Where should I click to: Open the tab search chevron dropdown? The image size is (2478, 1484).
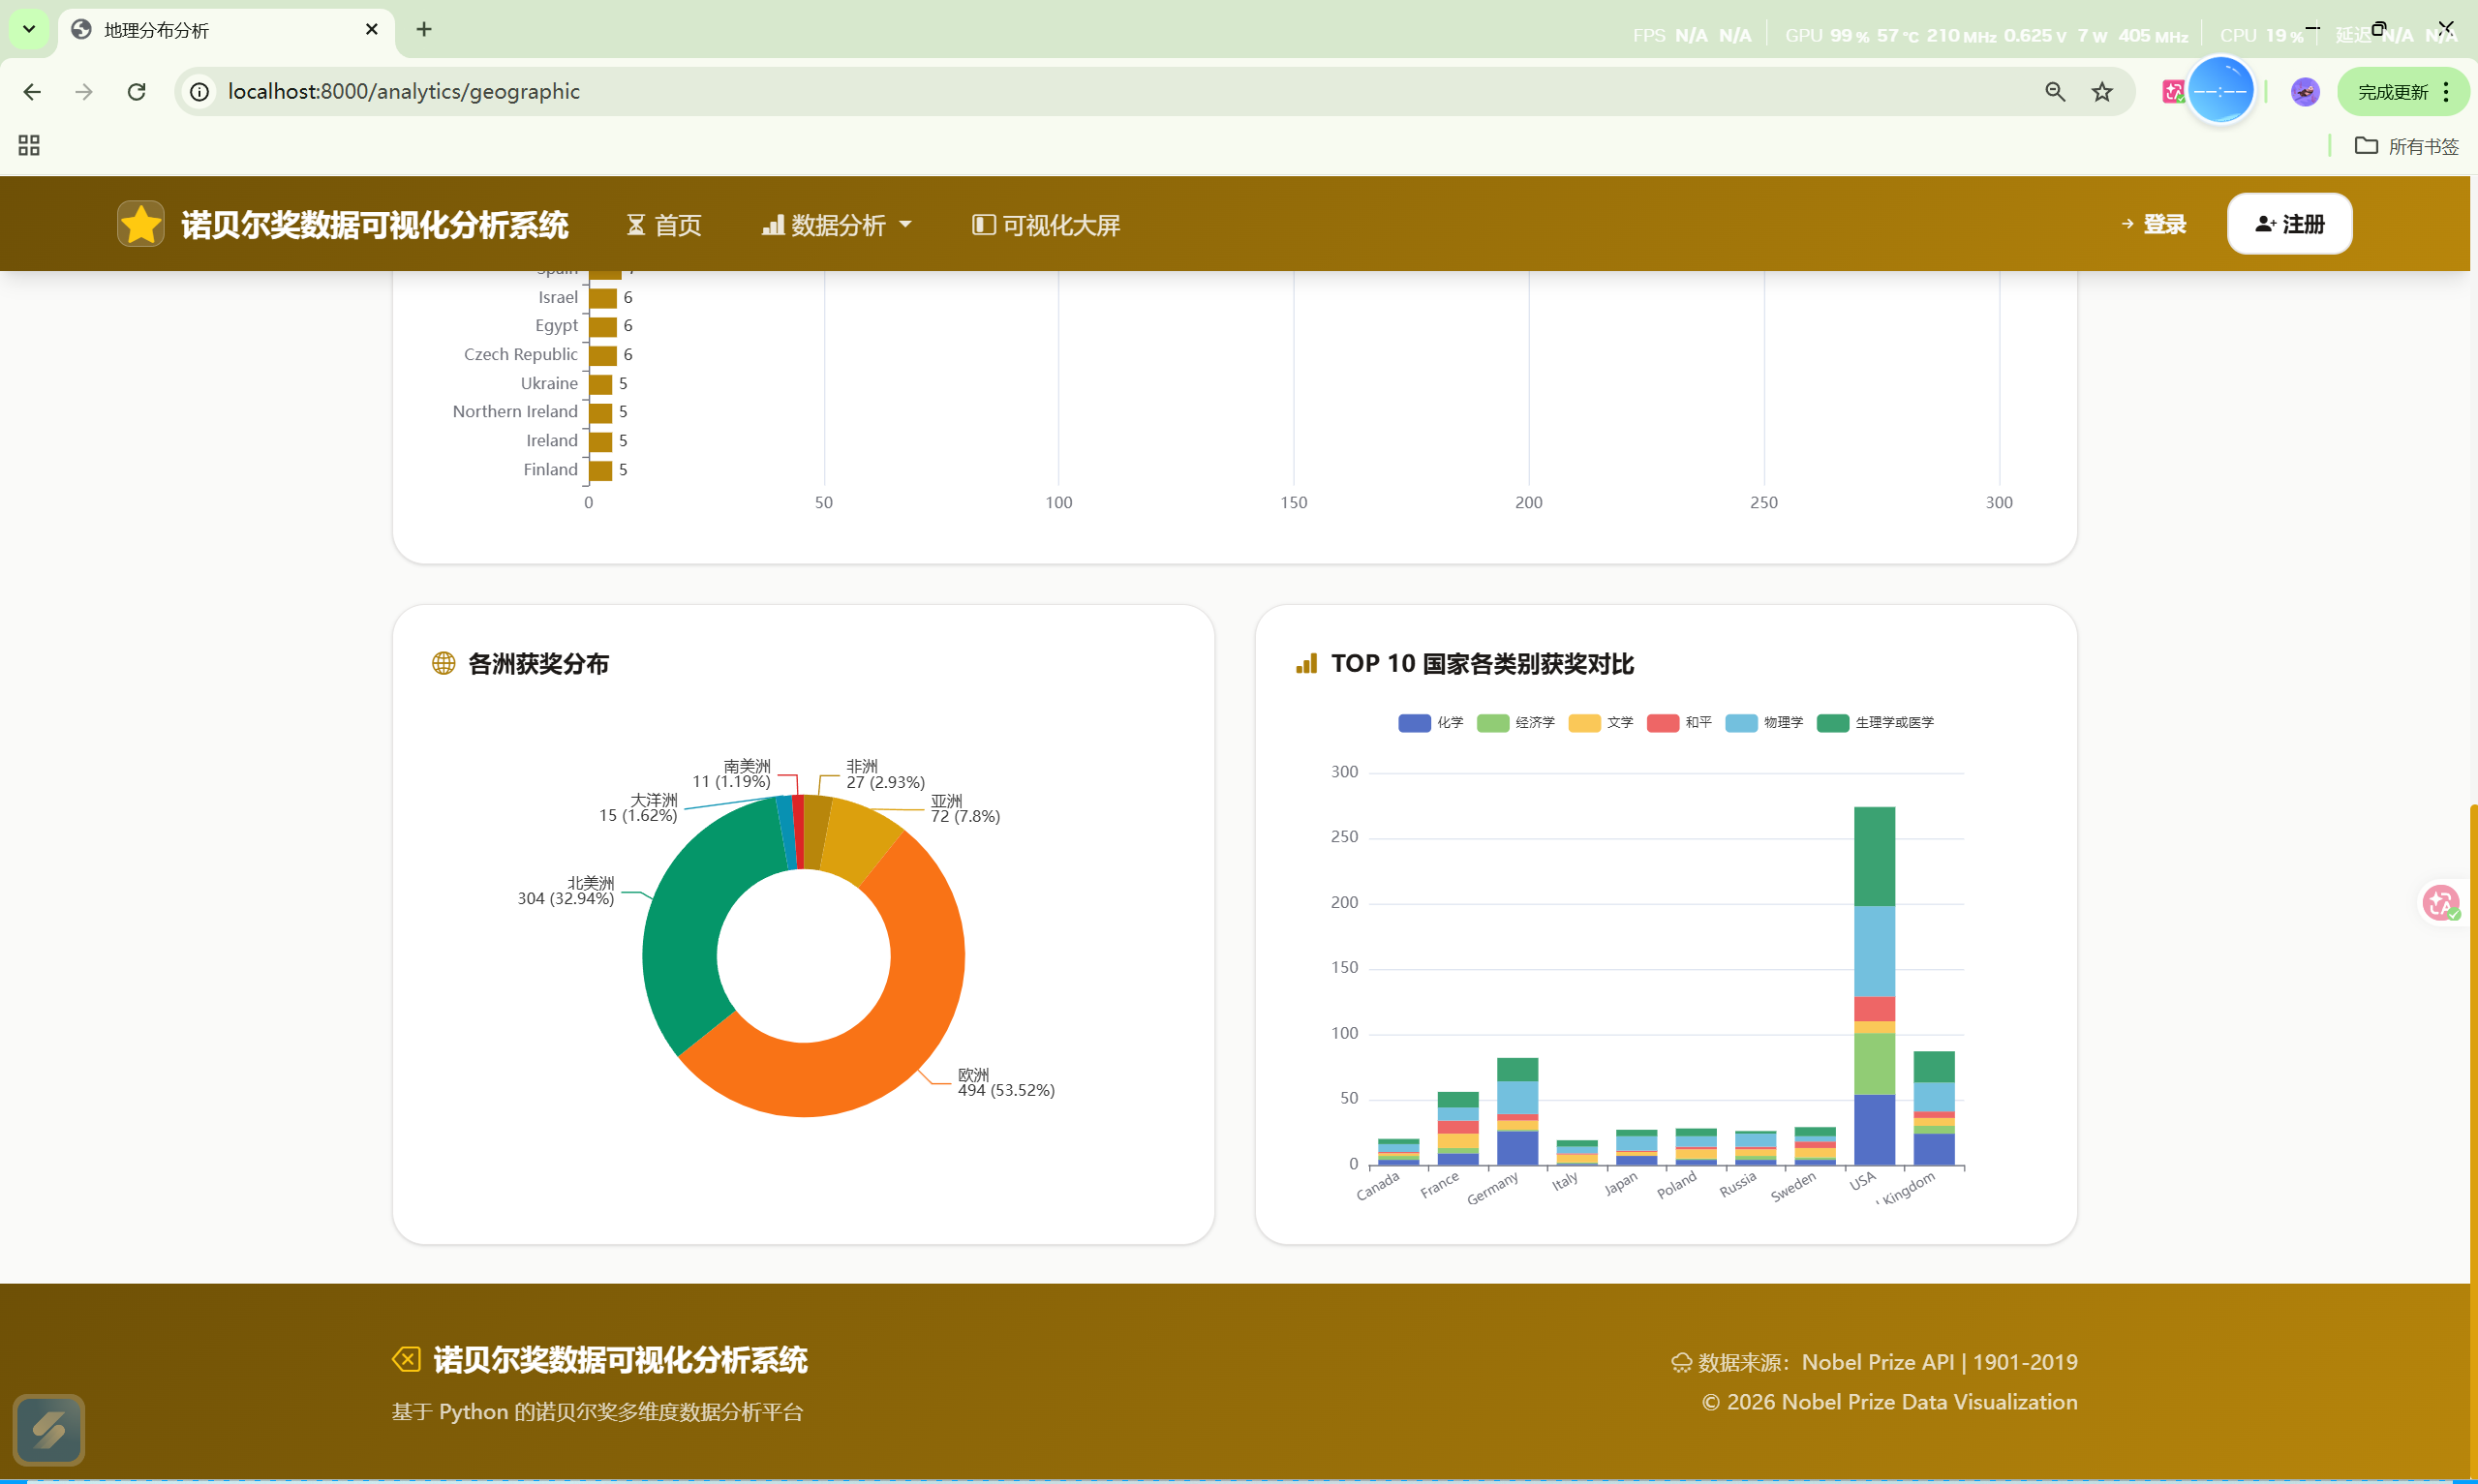[29, 29]
